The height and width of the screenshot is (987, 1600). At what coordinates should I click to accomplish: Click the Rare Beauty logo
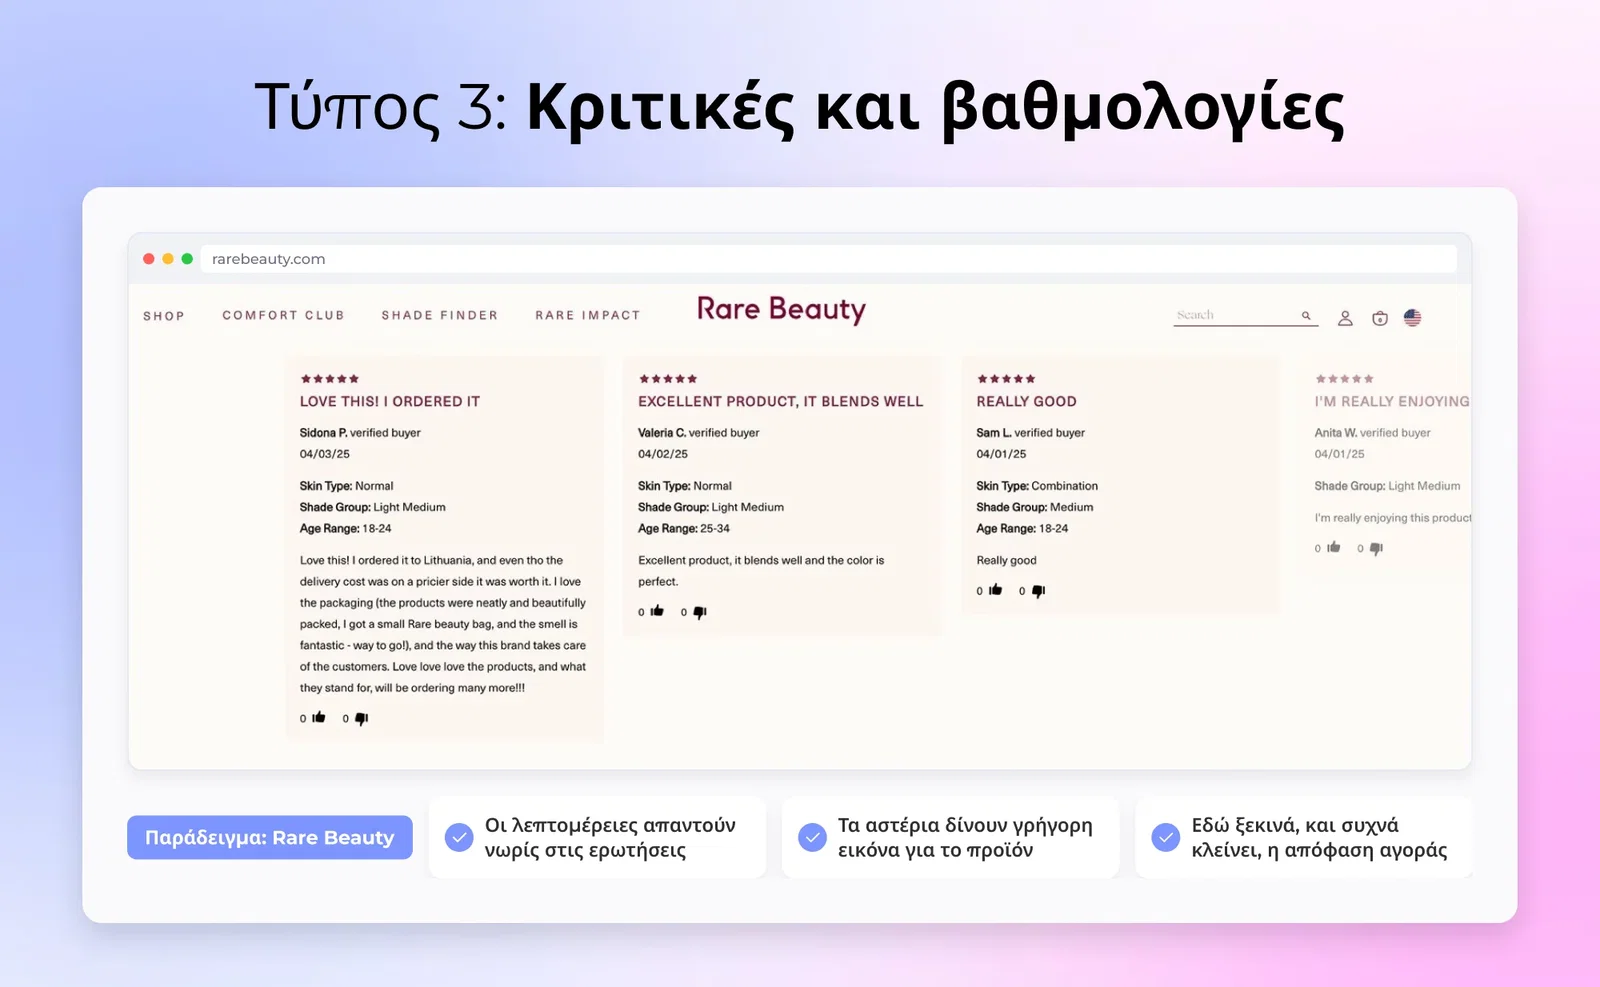coord(781,310)
